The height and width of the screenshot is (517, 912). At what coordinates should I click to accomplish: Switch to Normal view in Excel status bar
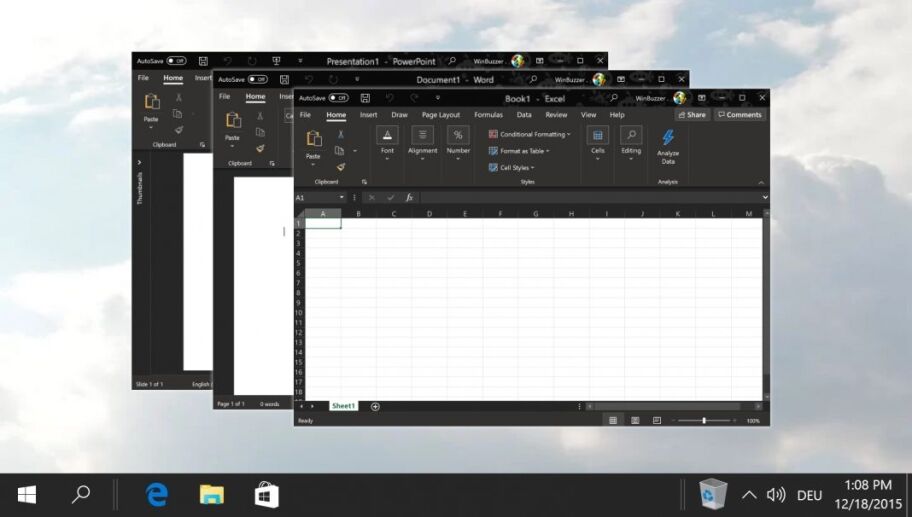click(613, 420)
